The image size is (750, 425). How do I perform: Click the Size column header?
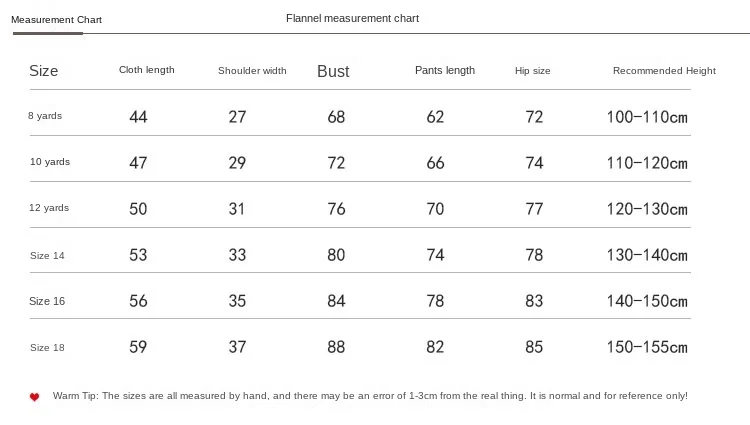coord(44,71)
